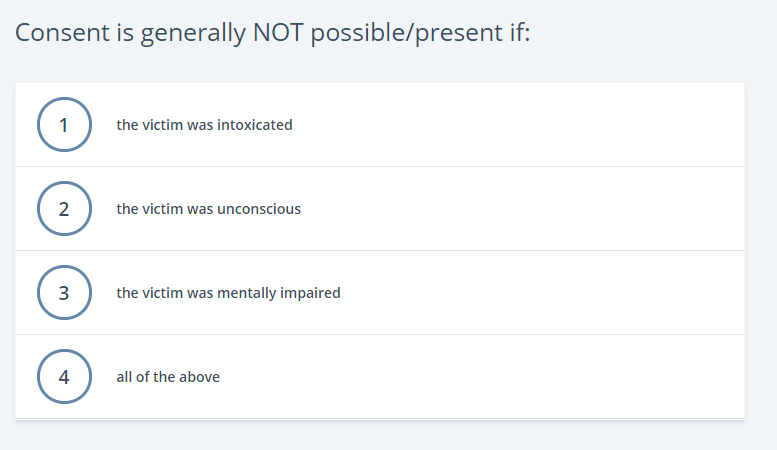This screenshot has width=777, height=450.
Task: Click the digit 4 inside its circle
Action: (x=64, y=378)
